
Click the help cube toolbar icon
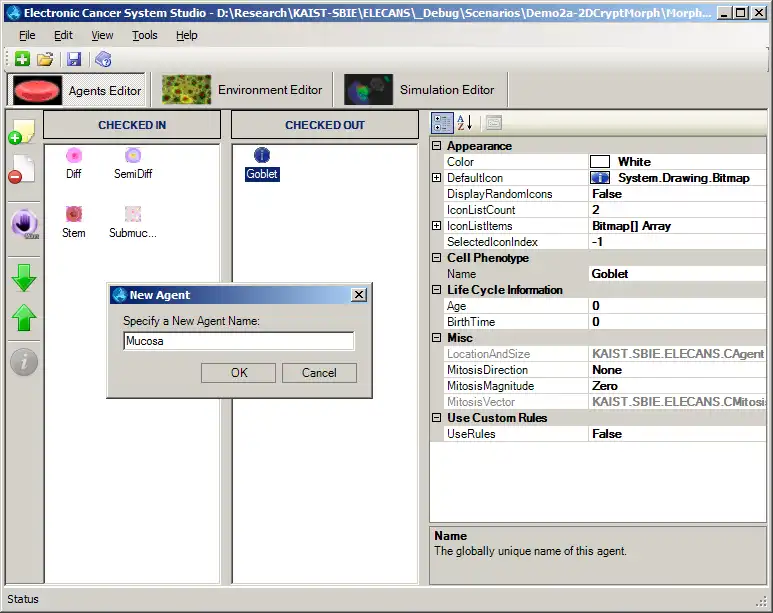tap(103, 59)
